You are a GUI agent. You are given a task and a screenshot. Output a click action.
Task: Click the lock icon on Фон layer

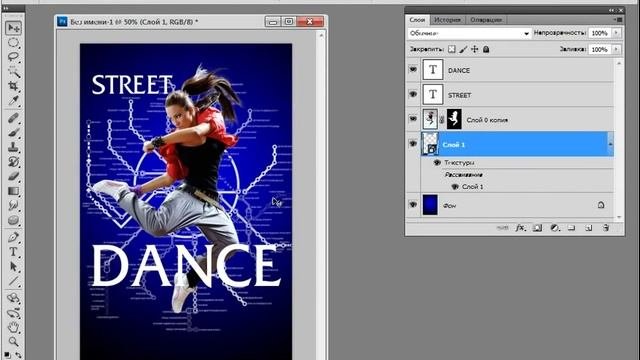point(601,205)
